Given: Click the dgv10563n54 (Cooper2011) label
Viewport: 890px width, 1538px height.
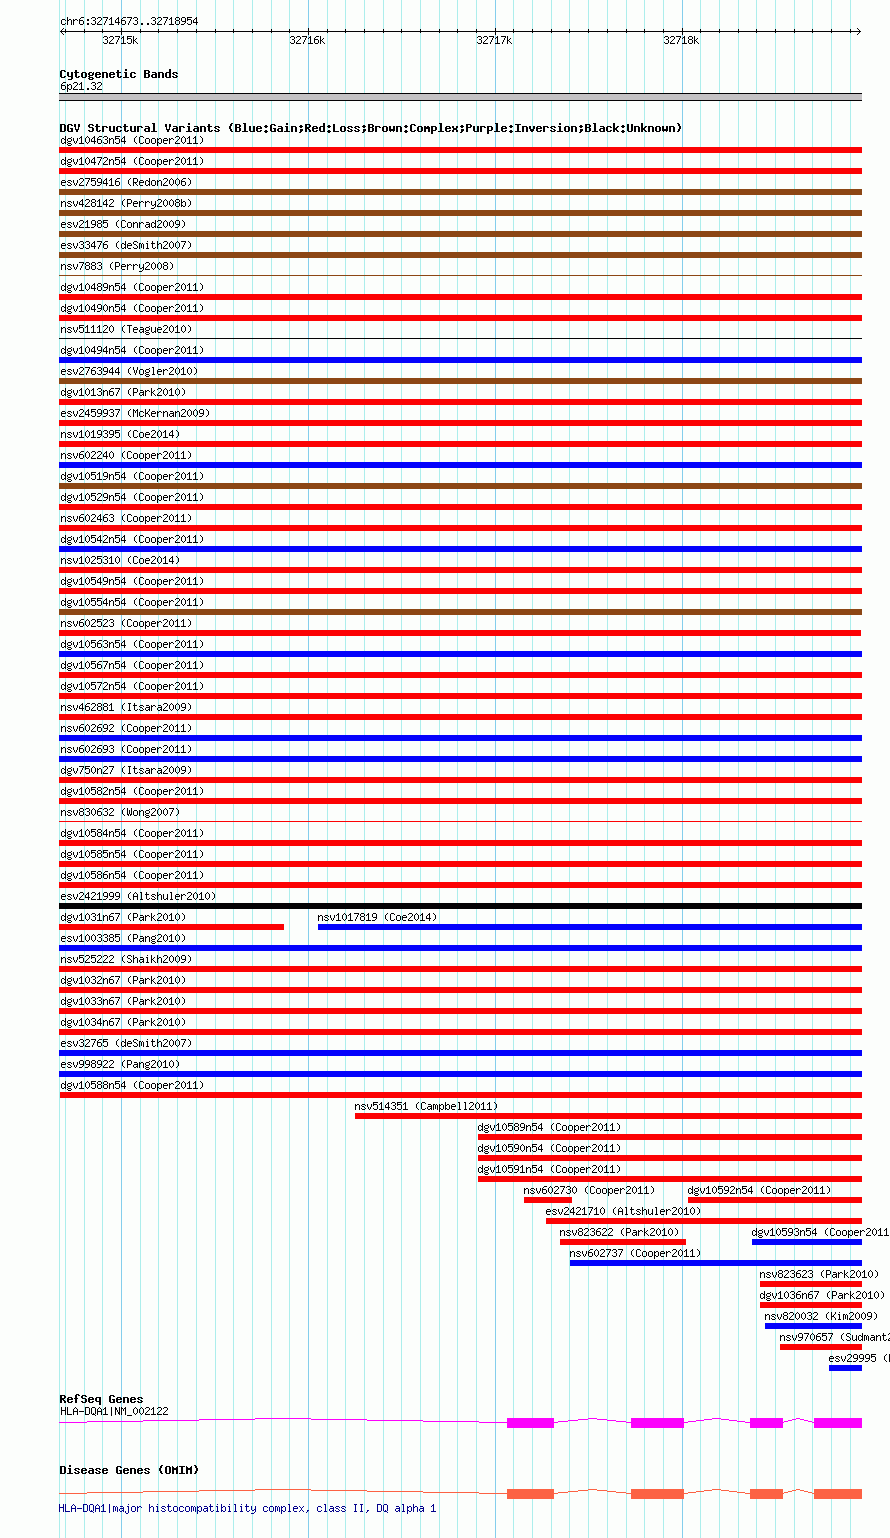Looking at the screenshot, I should (132, 644).
